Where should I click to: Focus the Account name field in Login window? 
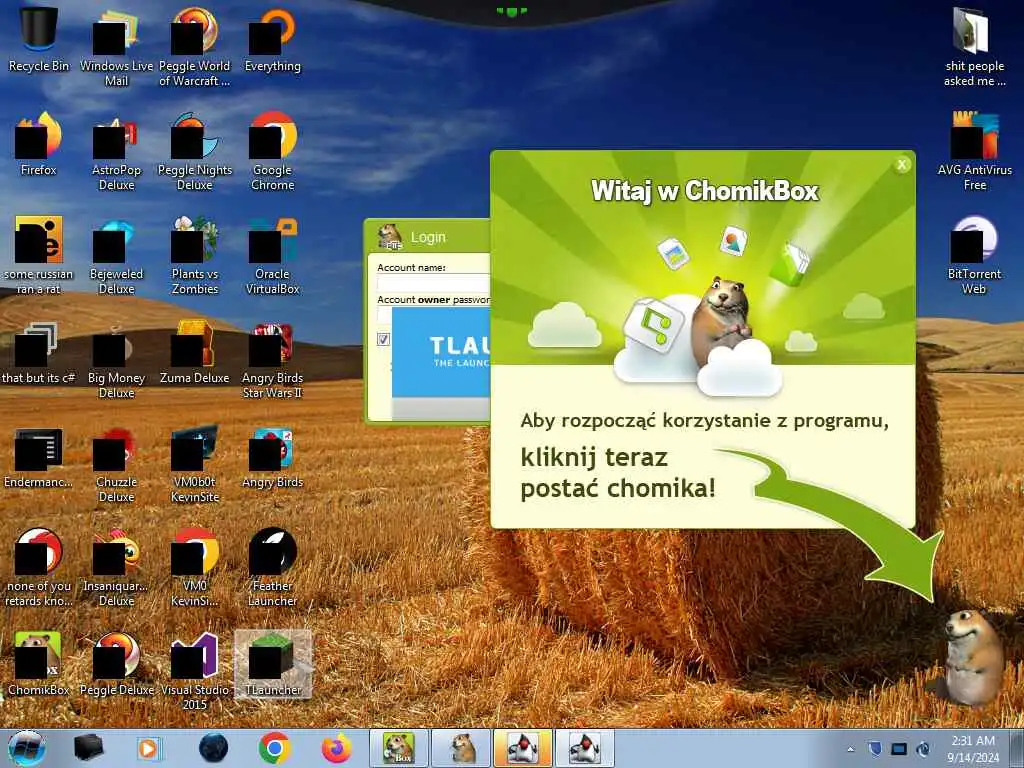point(433,283)
